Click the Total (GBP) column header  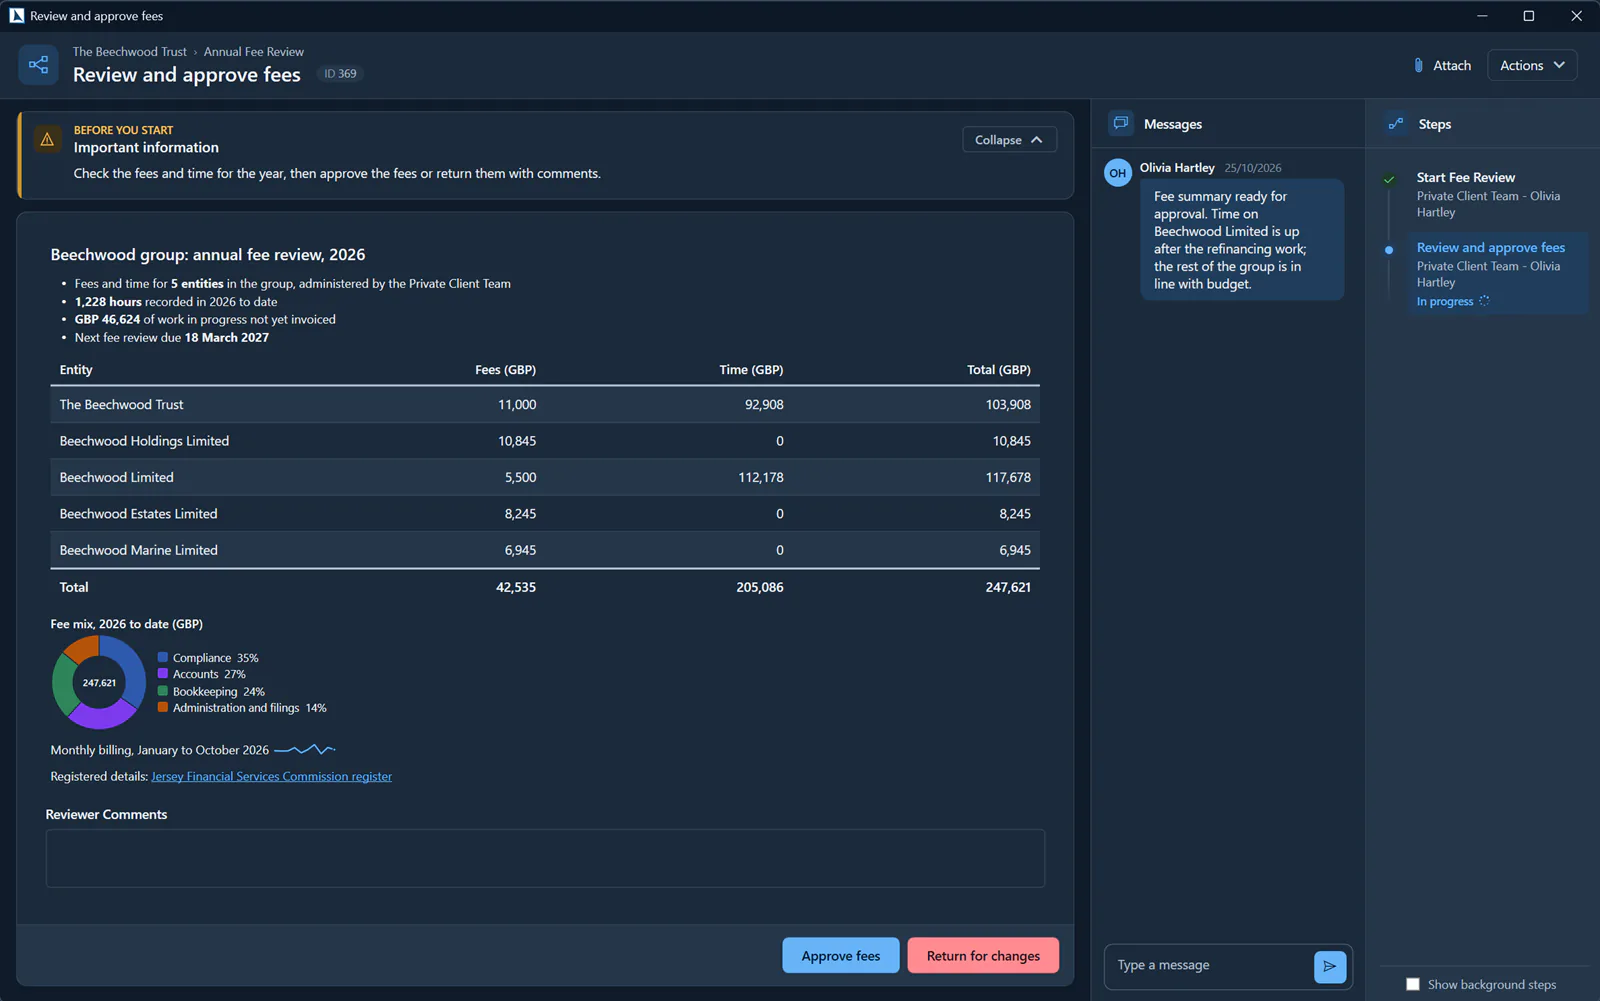[x=999, y=370]
